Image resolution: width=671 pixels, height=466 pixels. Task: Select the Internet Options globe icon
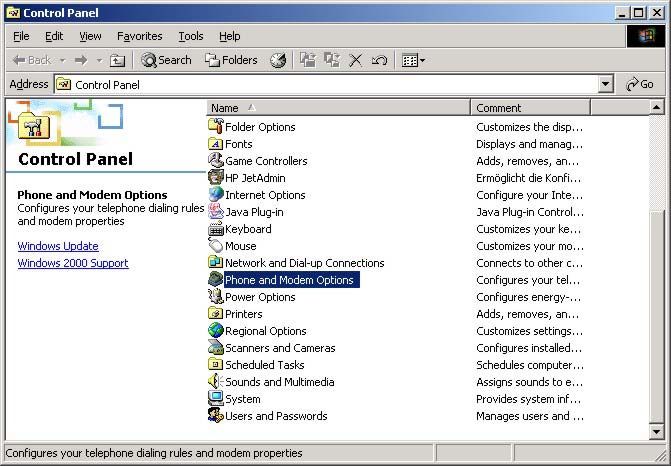pyautogui.click(x=216, y=195)
